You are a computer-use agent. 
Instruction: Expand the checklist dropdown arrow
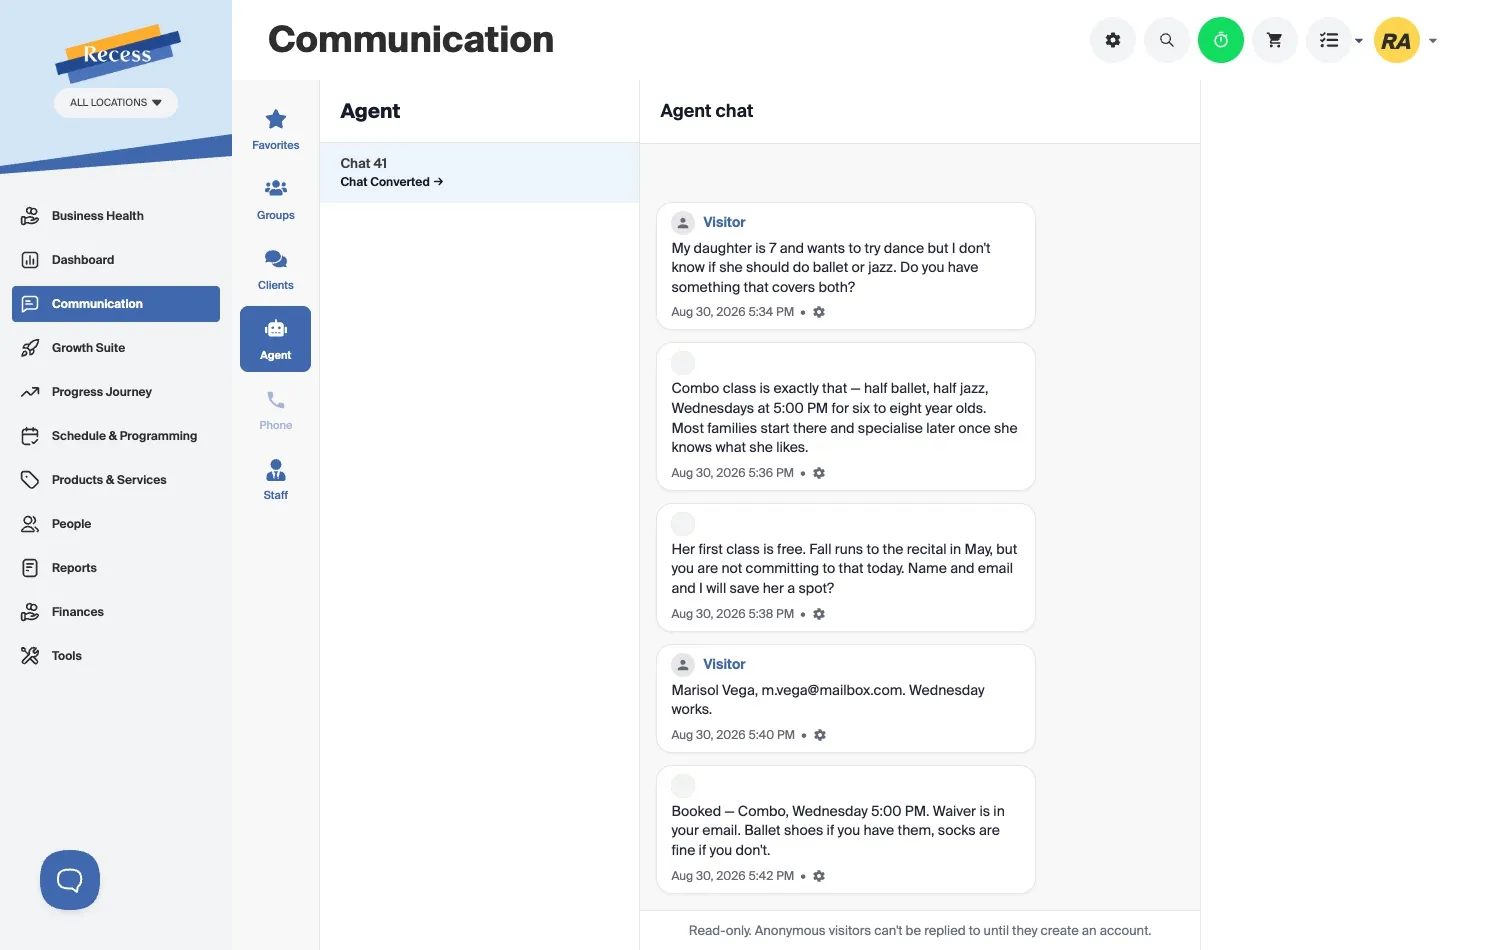[x=1359, y=41]
